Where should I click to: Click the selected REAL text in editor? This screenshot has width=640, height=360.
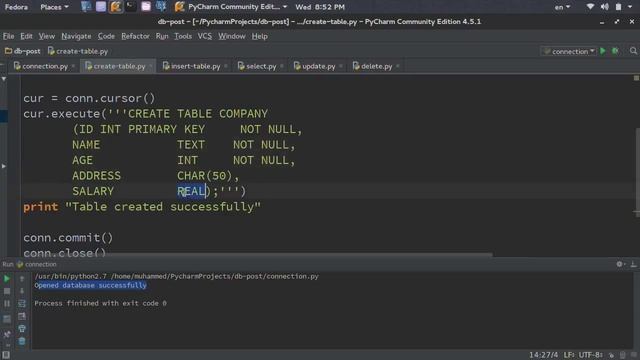(x=191, y=191)
